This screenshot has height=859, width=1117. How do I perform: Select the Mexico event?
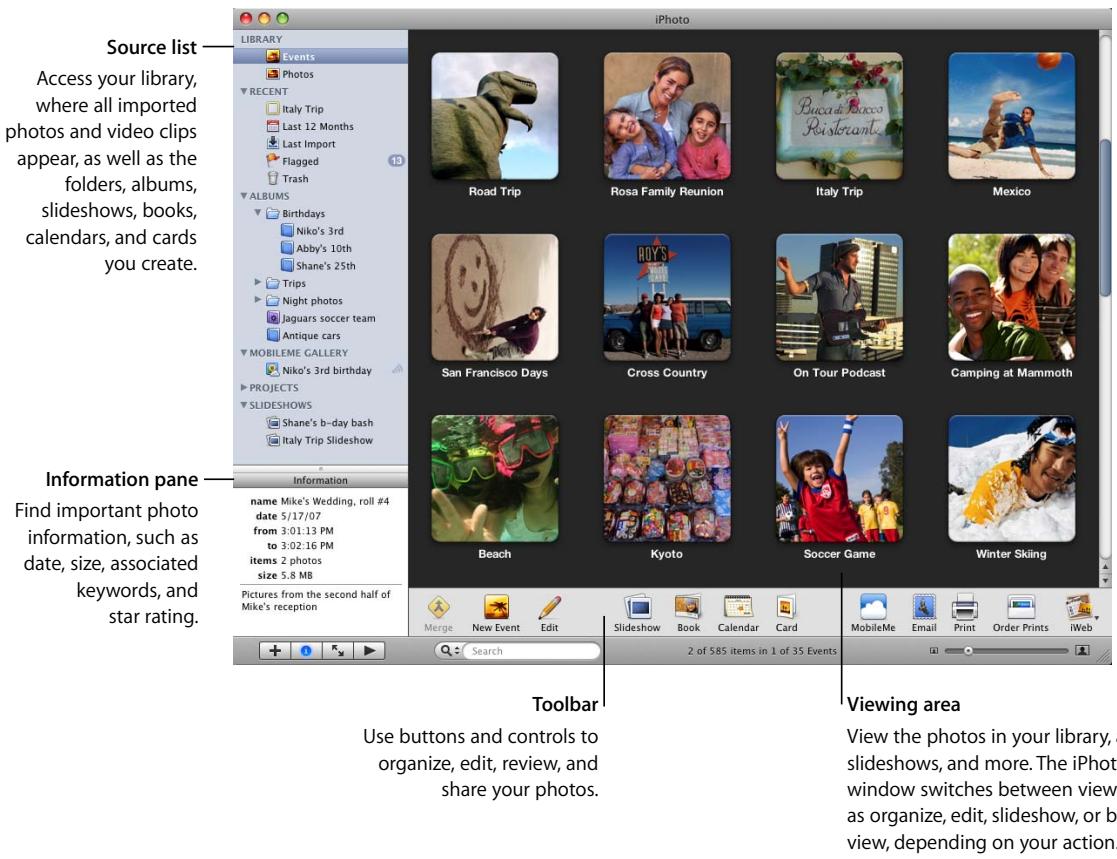(1012, 116)
